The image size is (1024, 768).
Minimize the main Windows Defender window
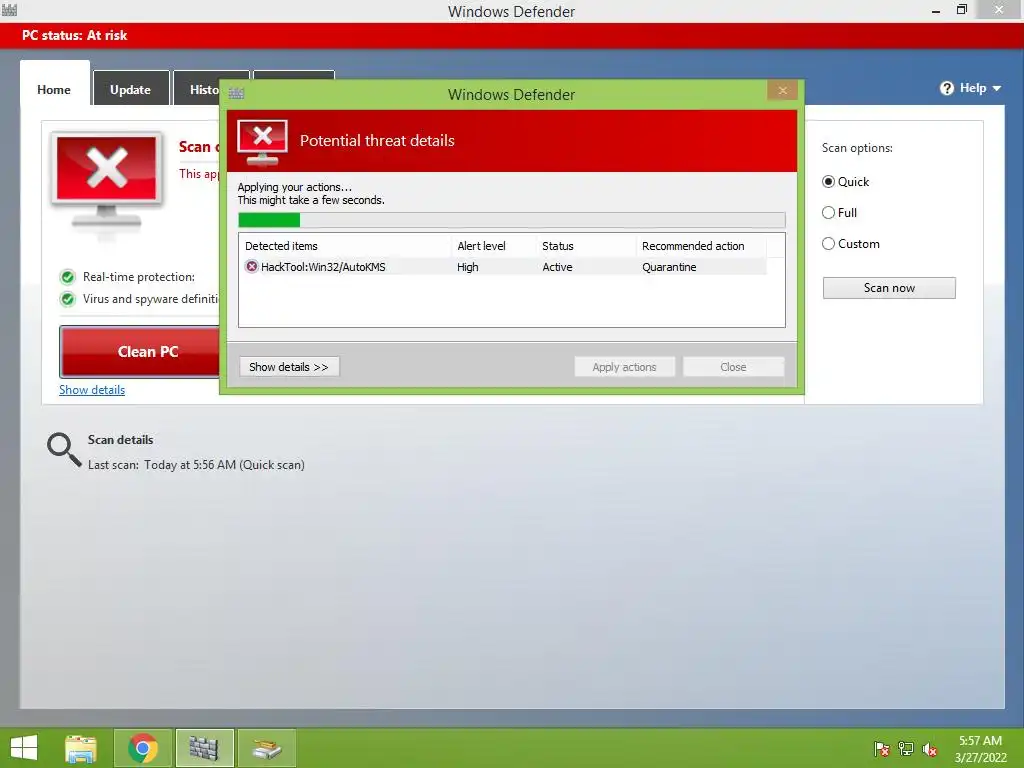(935, 10)
